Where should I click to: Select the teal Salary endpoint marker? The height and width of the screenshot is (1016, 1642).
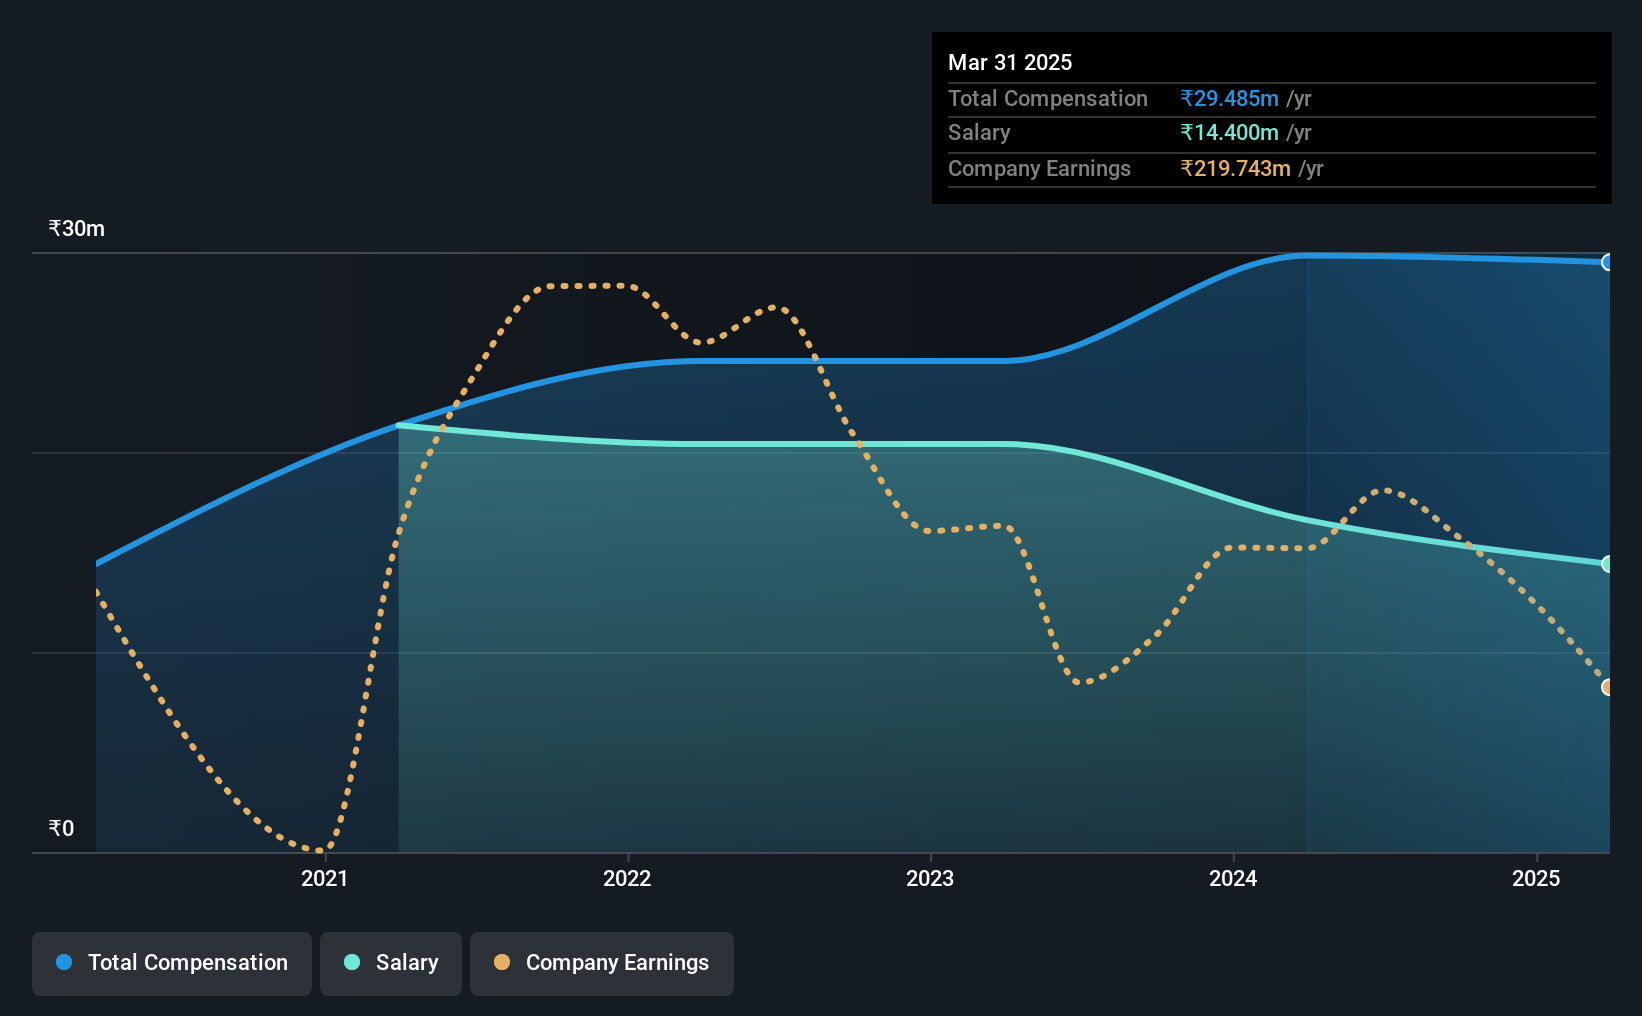click(1608, 564)
